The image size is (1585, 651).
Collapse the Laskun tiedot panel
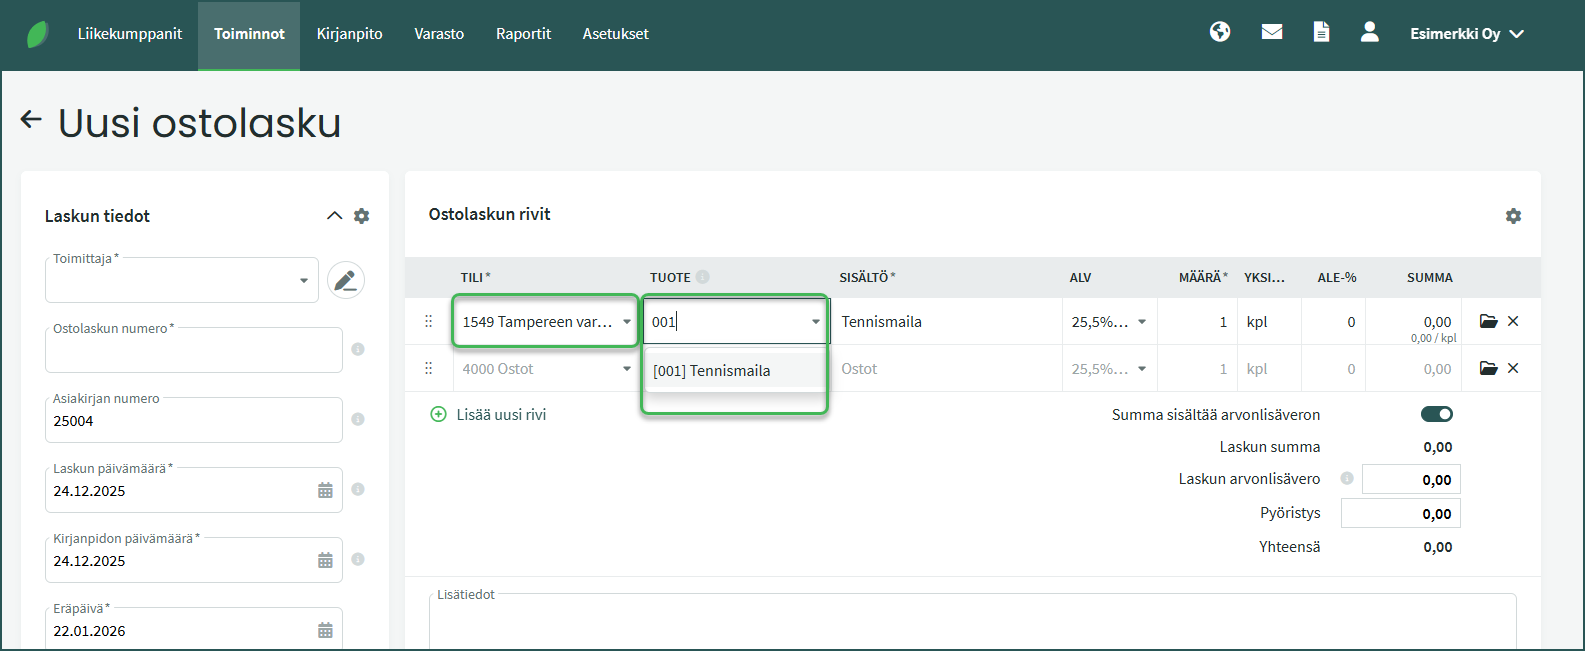click(334, 216)
